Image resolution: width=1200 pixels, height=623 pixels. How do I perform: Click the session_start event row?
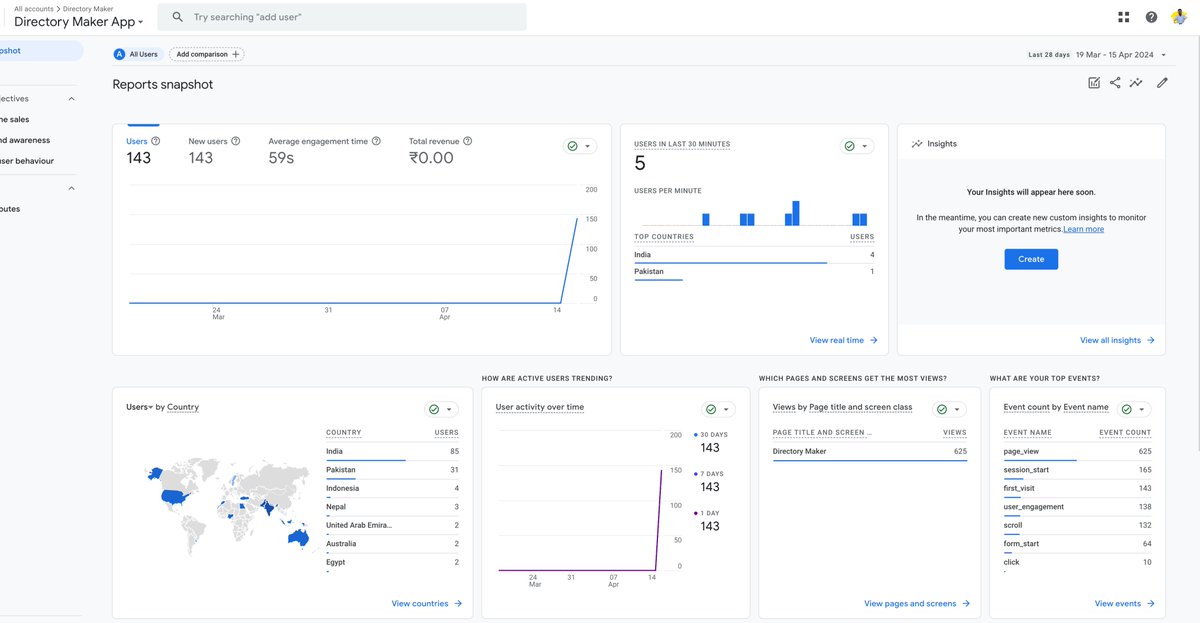point(1077,470)
